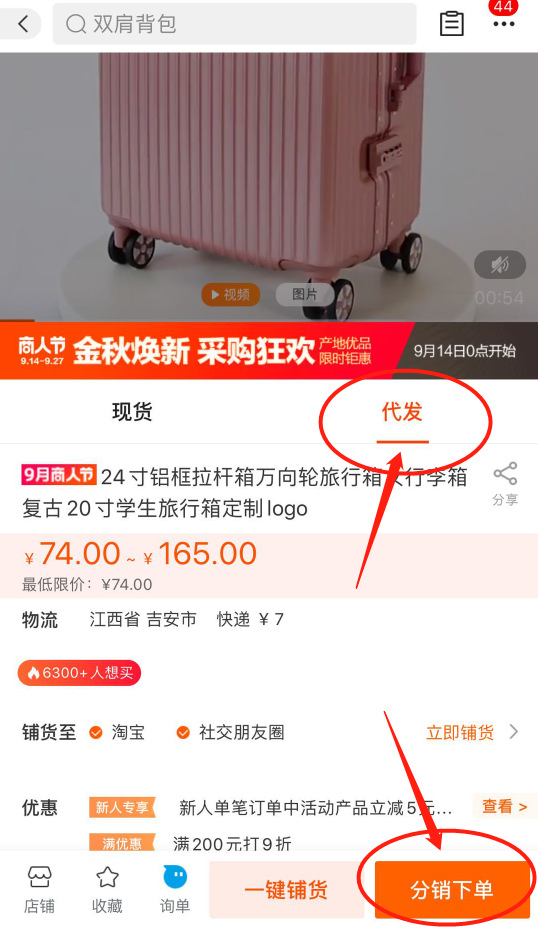Unmute the product video sound
Image resolution: width=538 pixels, height=928 pixels.
coord(500,265)
